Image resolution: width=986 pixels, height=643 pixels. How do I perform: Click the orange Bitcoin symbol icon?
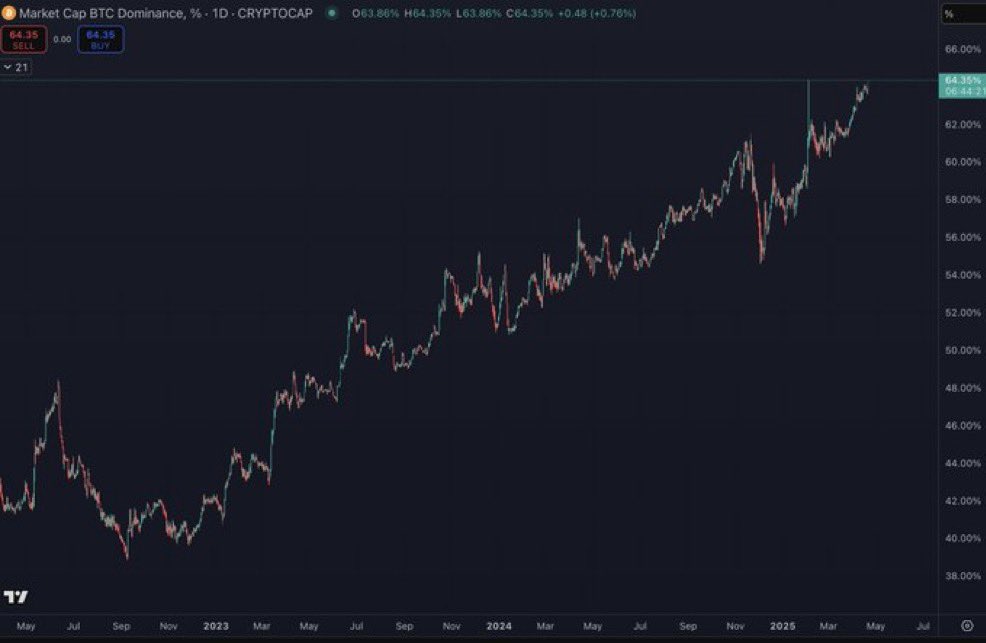(x=8, y=13)
